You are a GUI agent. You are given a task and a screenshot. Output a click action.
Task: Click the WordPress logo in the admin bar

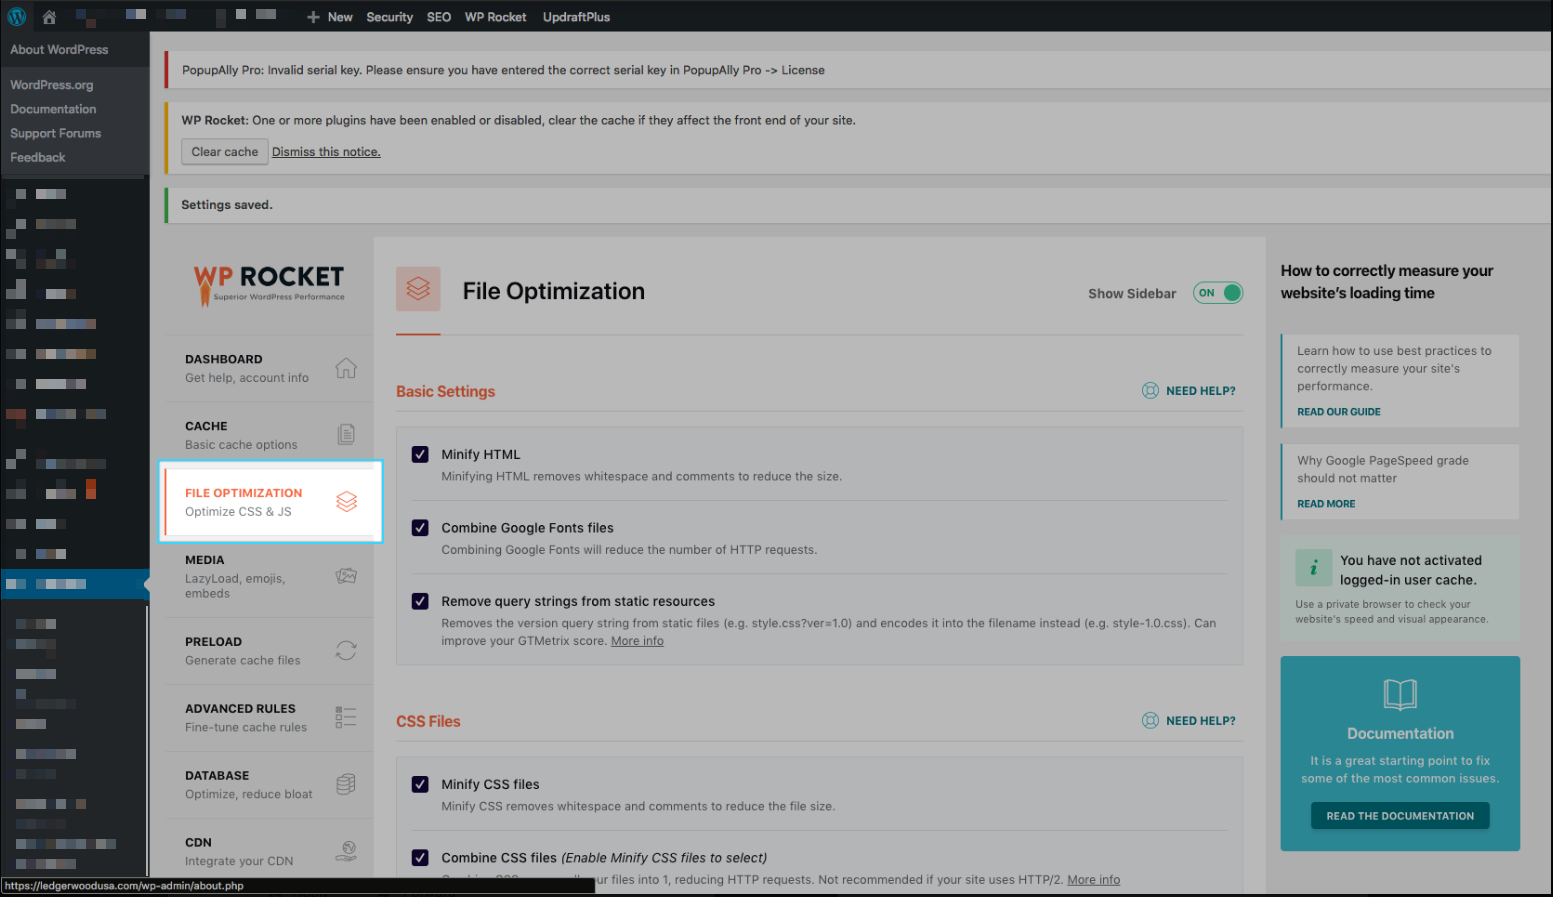pos(17,16)
